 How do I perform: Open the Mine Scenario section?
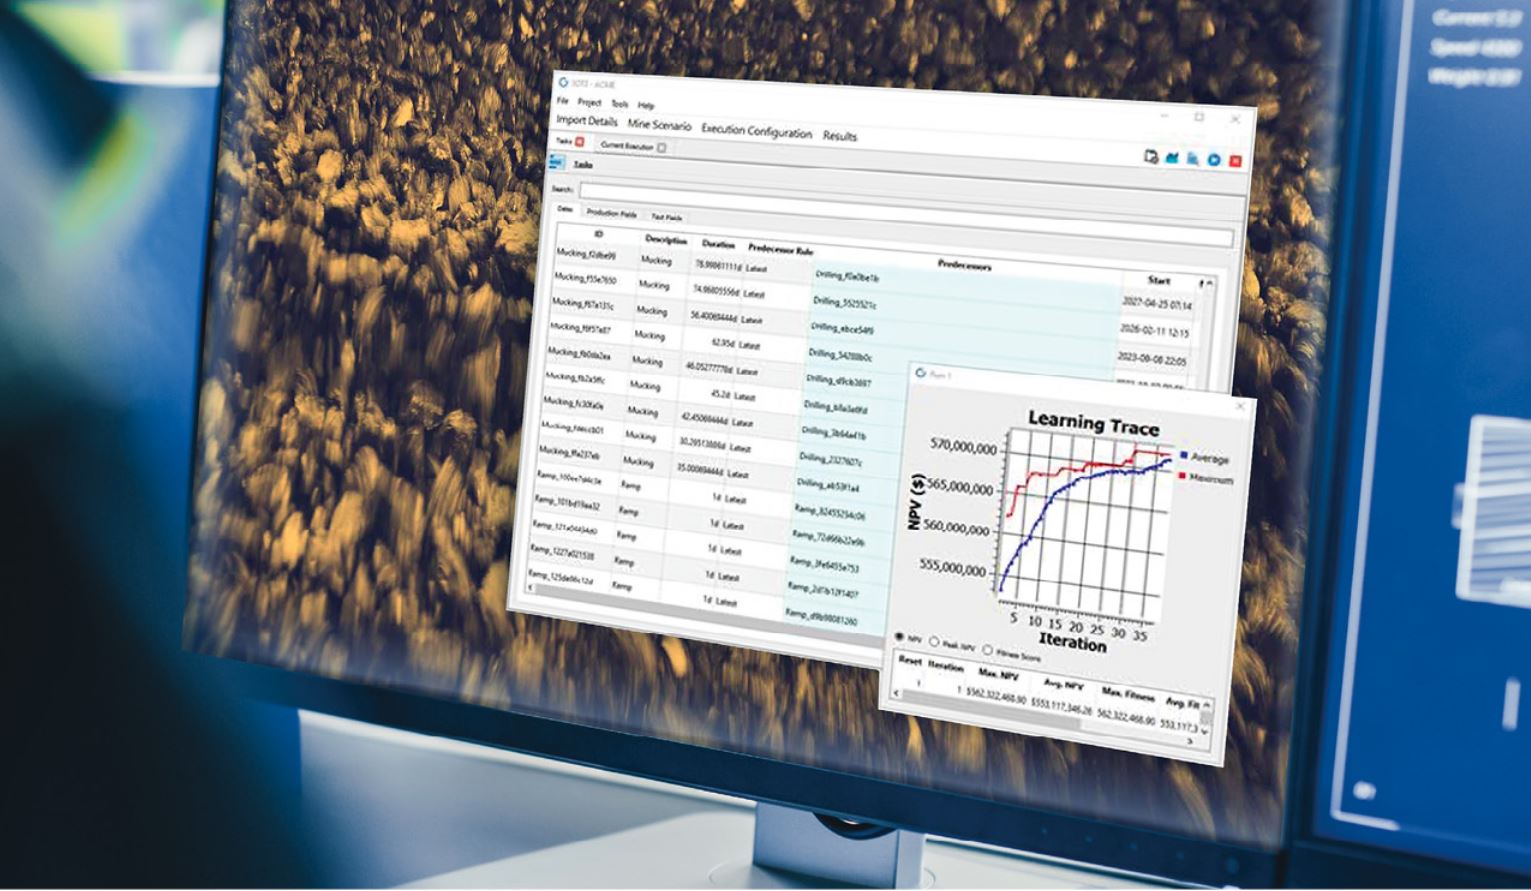coord(659,126)
